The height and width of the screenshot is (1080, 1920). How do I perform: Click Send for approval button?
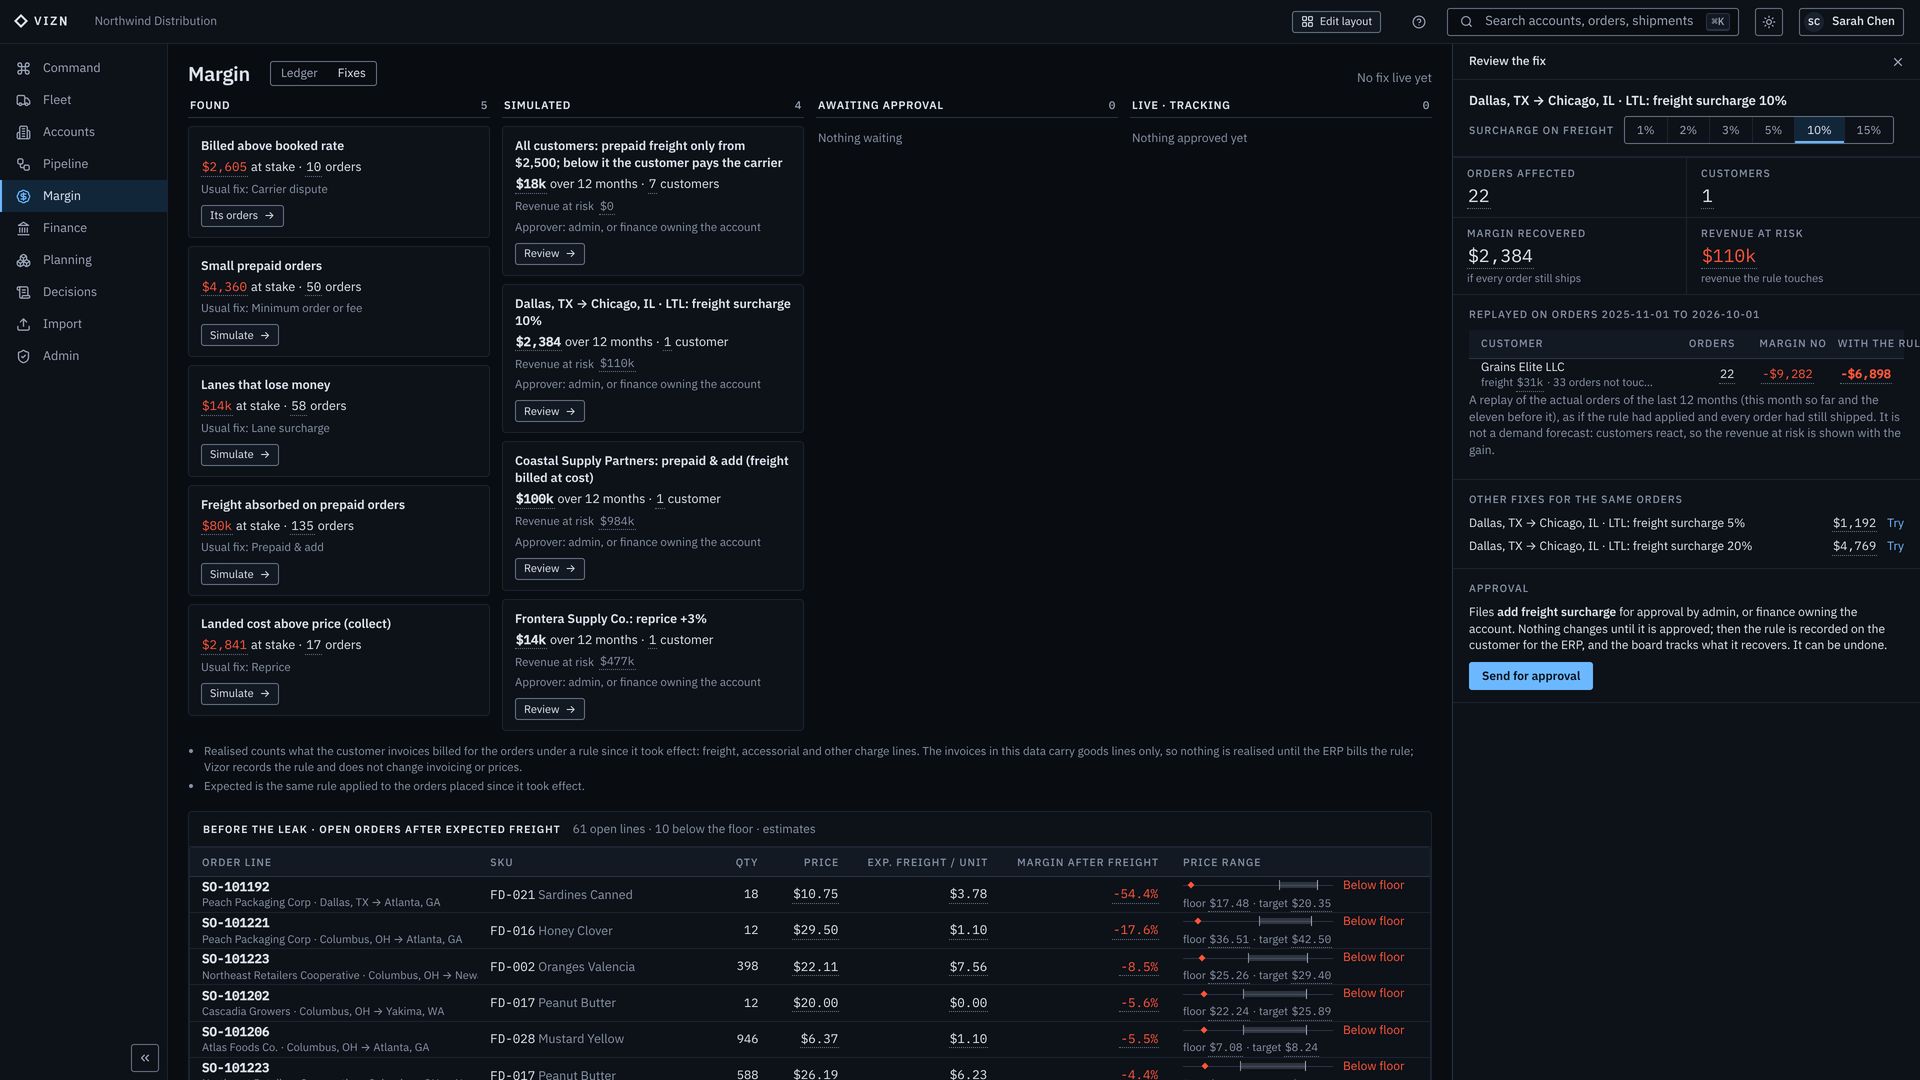[1530, 676]
